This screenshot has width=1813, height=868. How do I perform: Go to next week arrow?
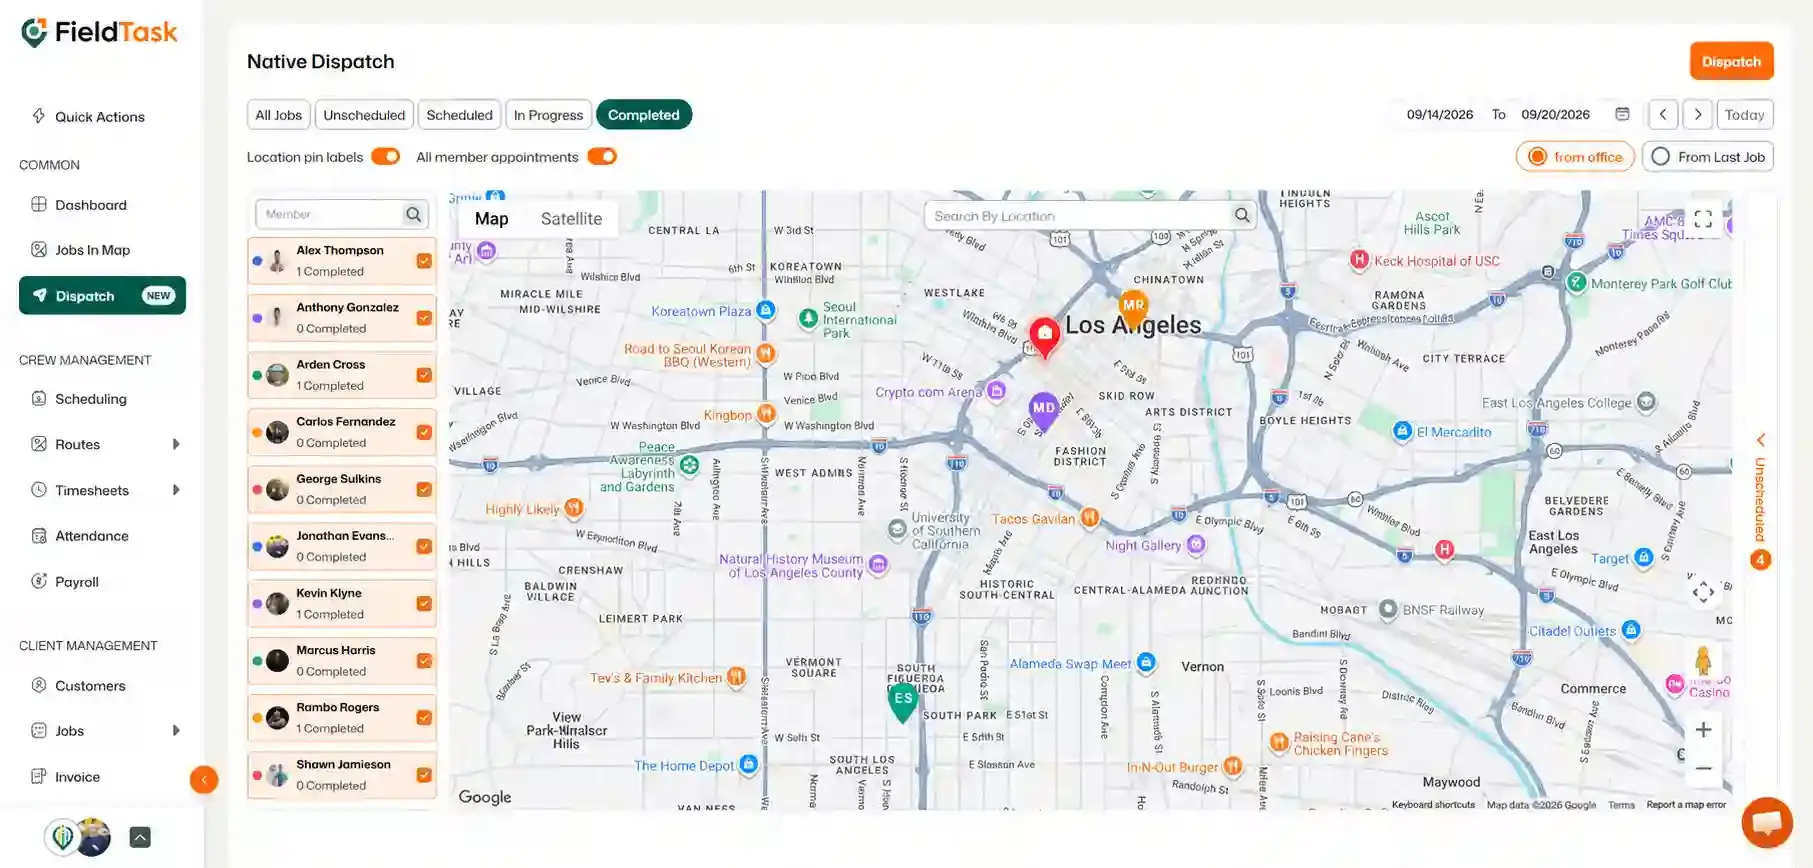[1698, 115]
